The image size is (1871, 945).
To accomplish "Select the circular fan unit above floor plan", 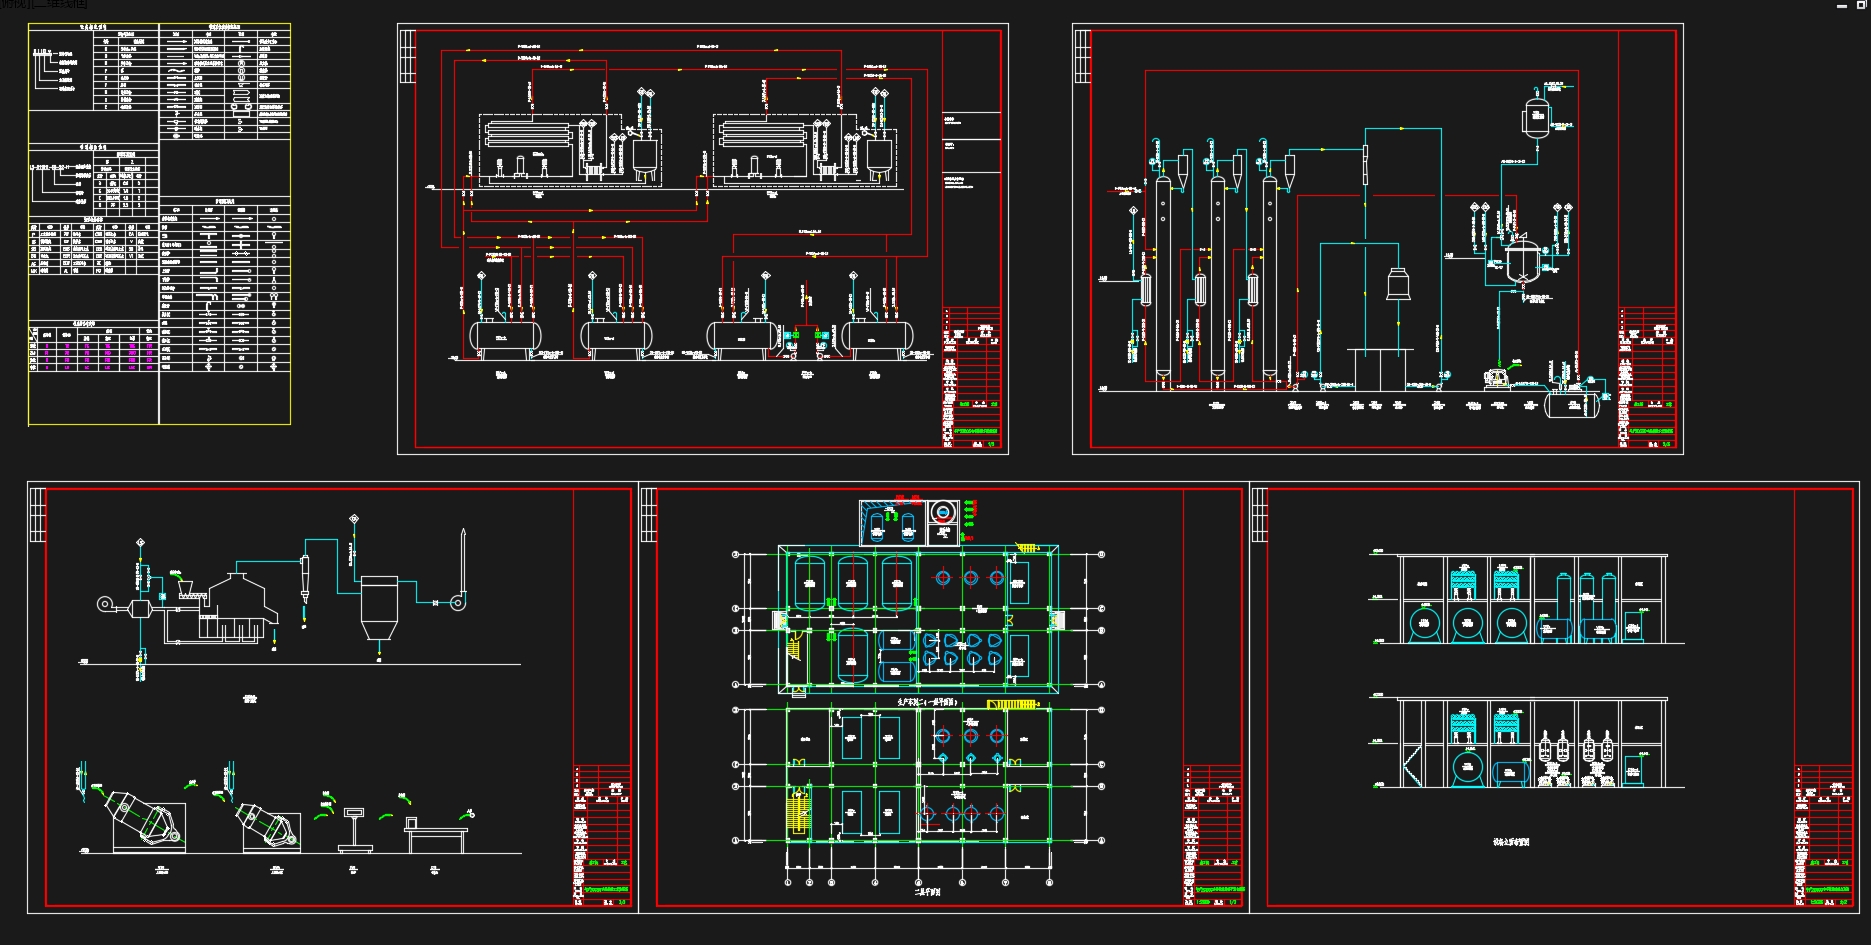I will [943, 512].
